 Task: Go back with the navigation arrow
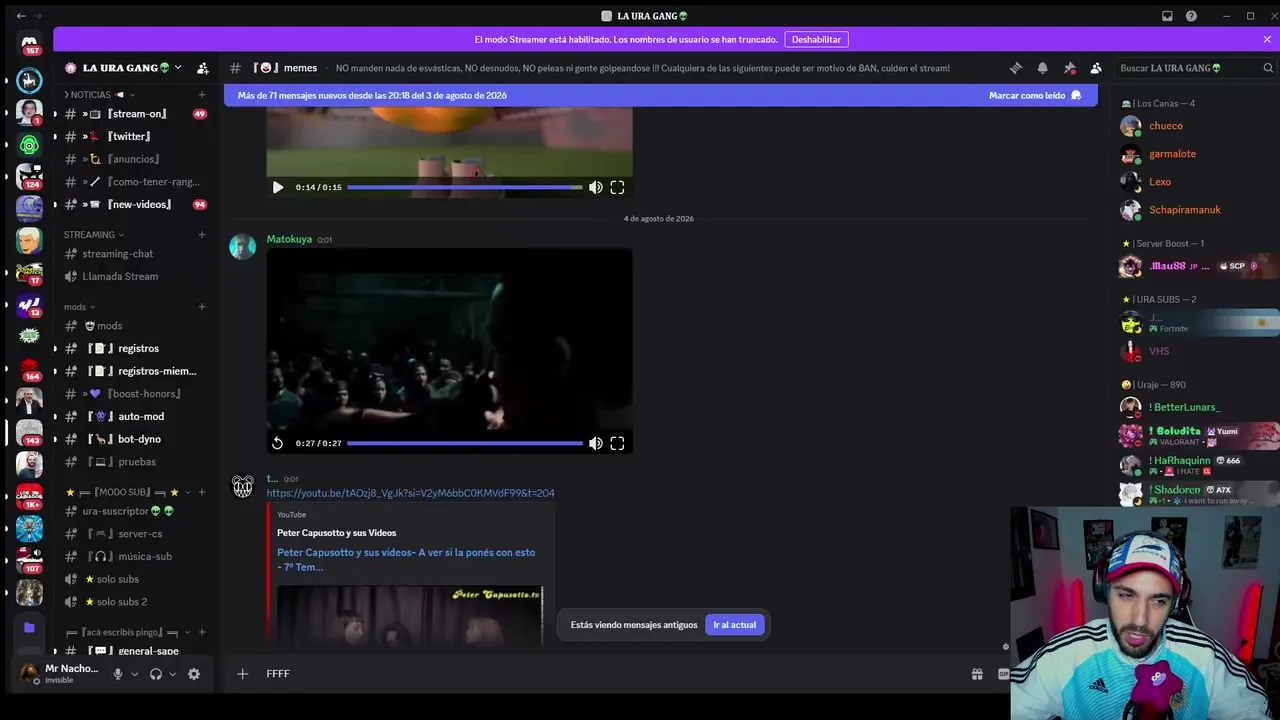point(22,16)
